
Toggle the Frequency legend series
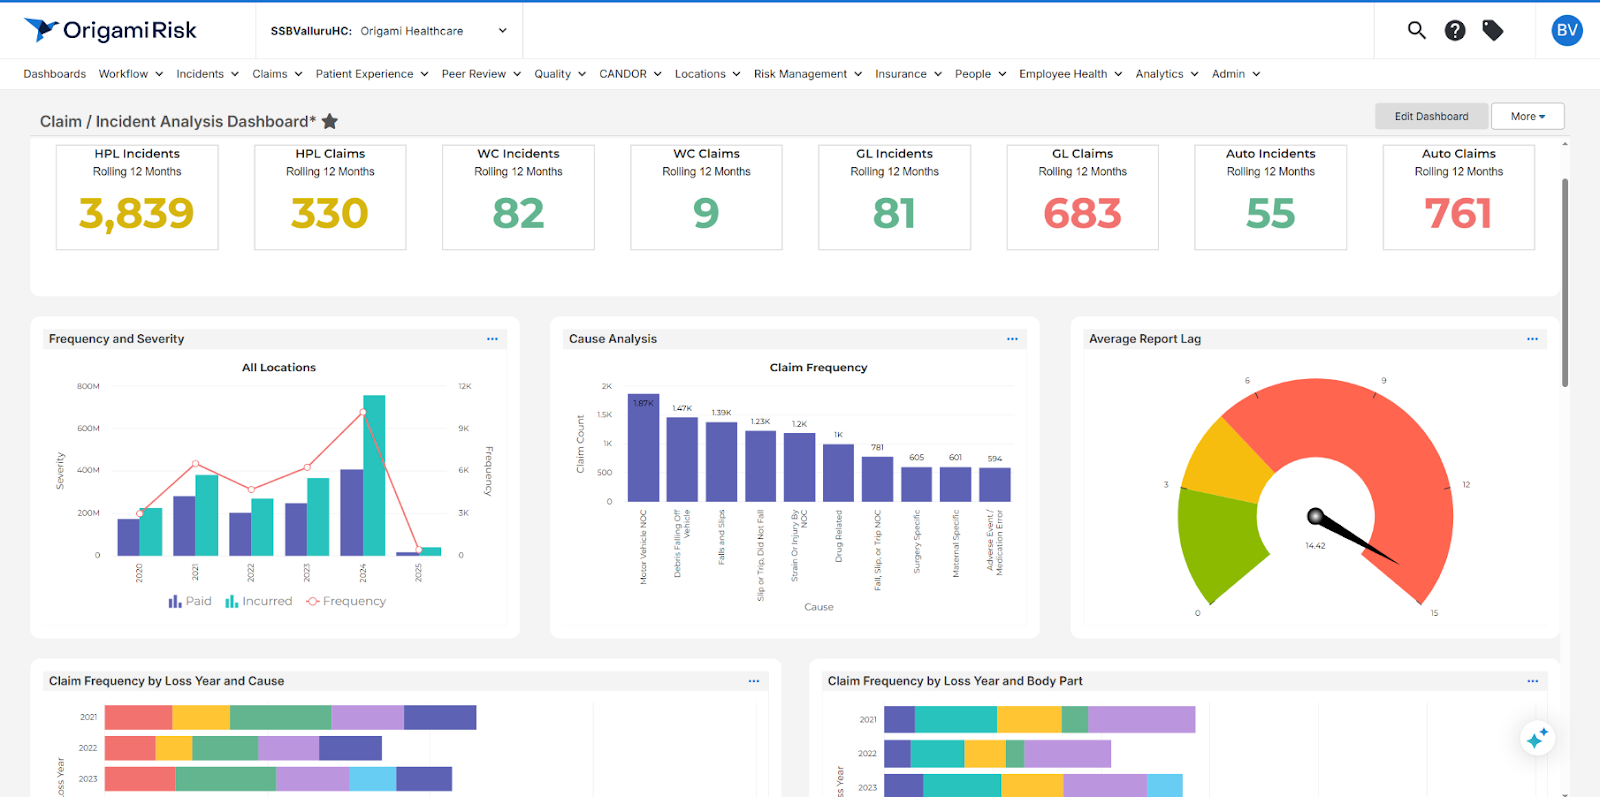point(346,601)
